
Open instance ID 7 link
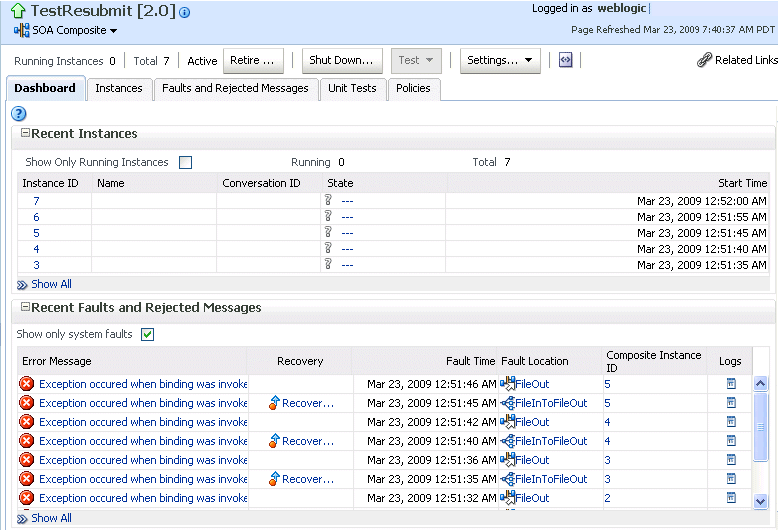[x=36, y=201]
